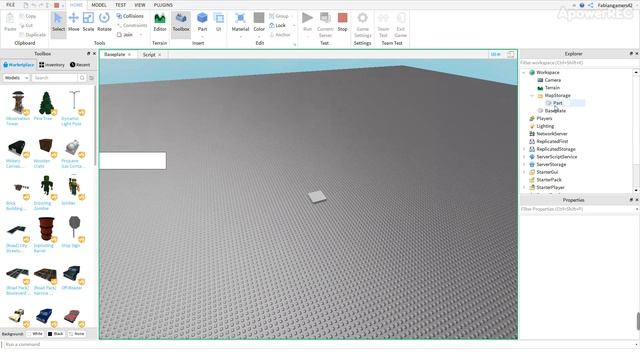The width and height of the screenshot is (640, 360).
Task: Click the Run a command bar
Action: tap(319, 344)
